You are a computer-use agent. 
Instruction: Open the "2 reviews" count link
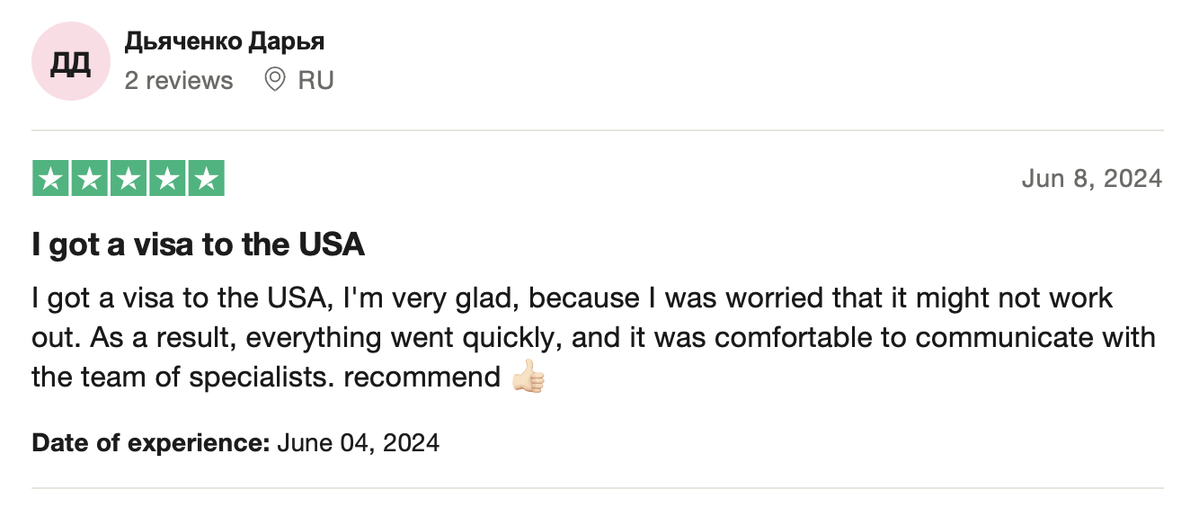[x=179, y=80]
